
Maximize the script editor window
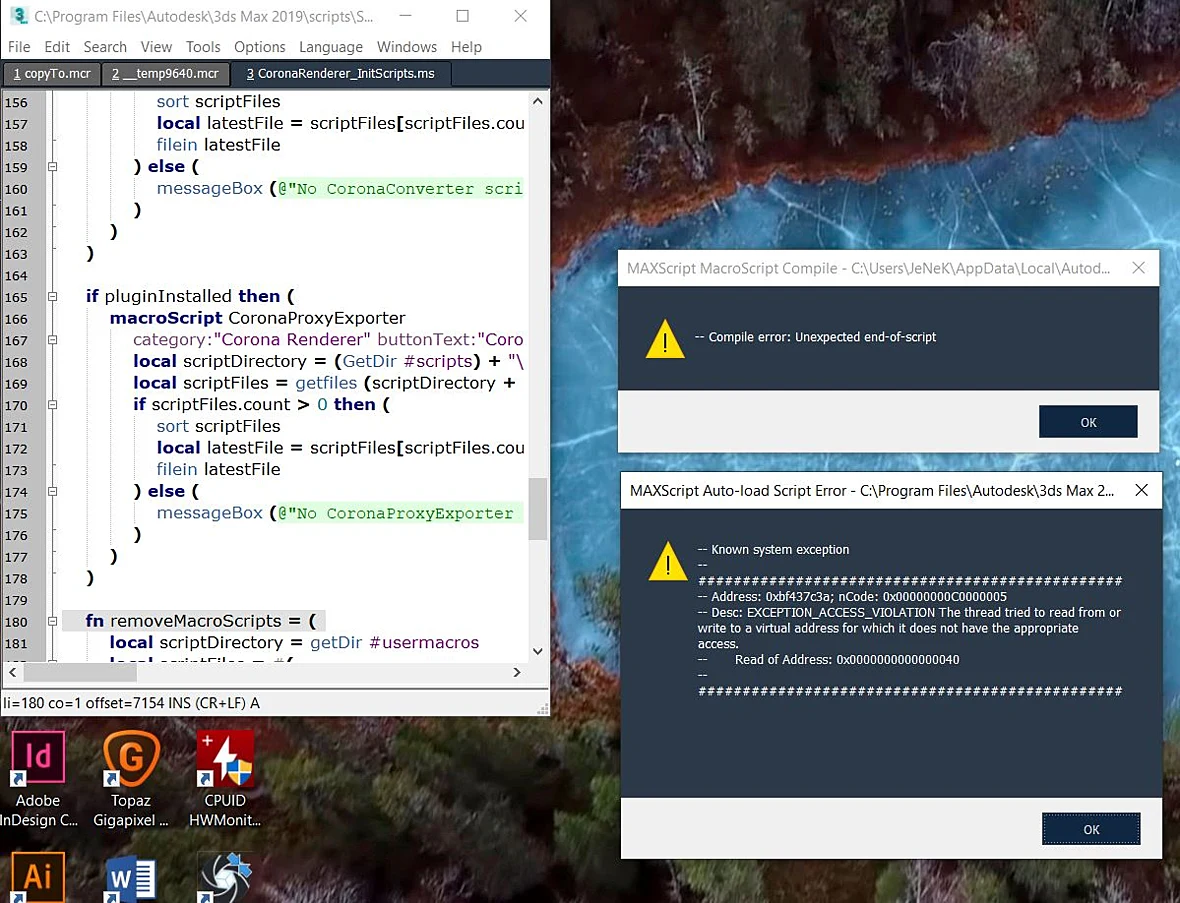tap(462, 15)
